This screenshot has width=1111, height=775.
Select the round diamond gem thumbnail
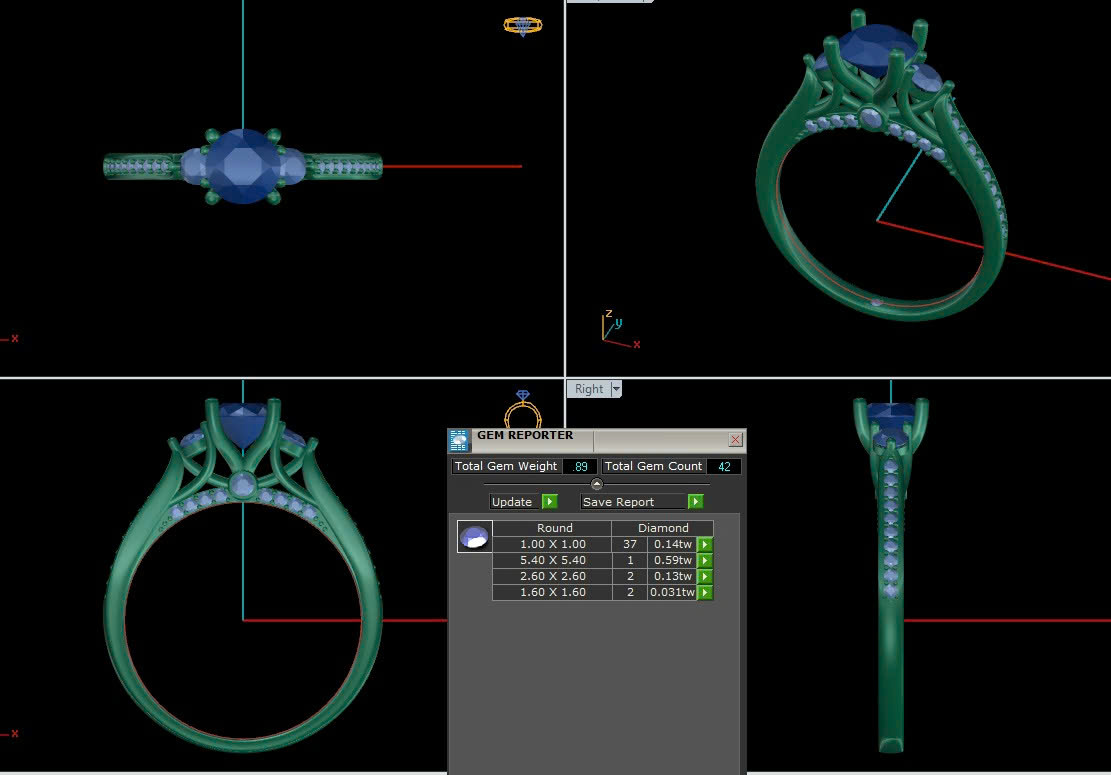pyautogui.click(x=474, y=537)
